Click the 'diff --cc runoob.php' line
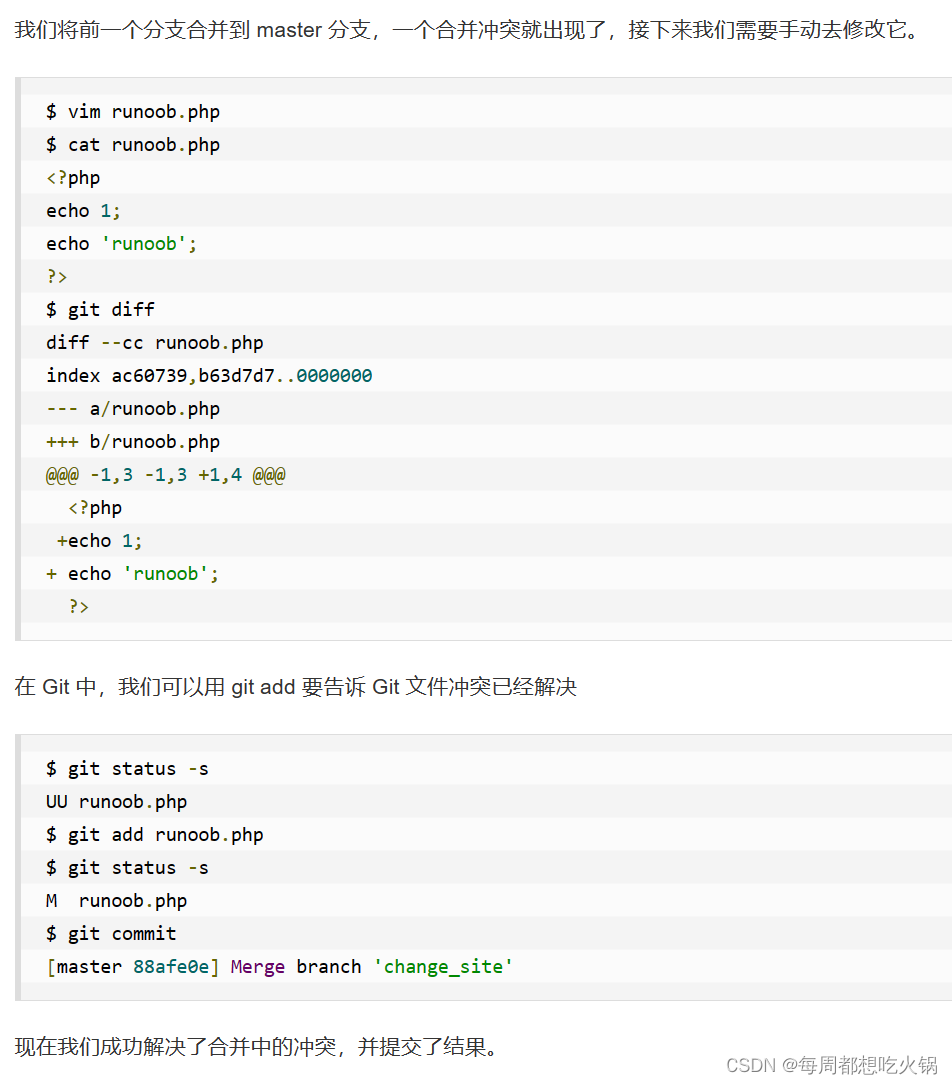Screen dimensions: 952x1084 click(155, 342)
